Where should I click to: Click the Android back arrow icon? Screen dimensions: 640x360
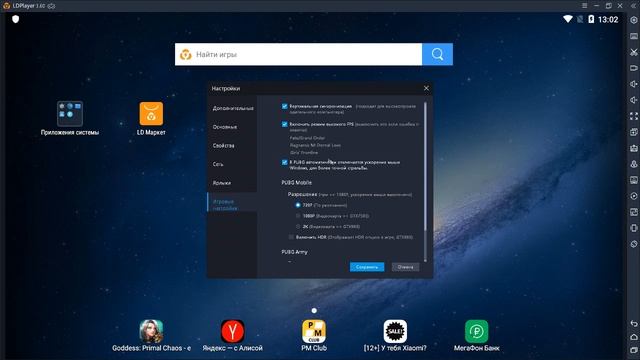click(x=634, y=323)
